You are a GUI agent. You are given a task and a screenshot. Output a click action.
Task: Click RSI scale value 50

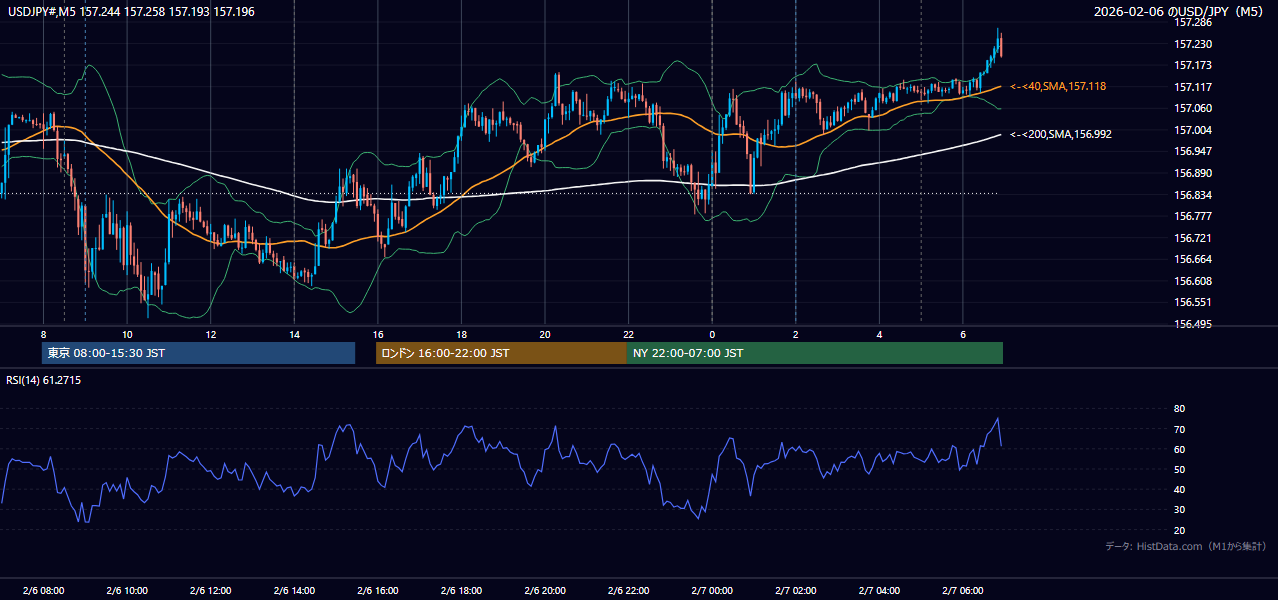point(1179,469)
